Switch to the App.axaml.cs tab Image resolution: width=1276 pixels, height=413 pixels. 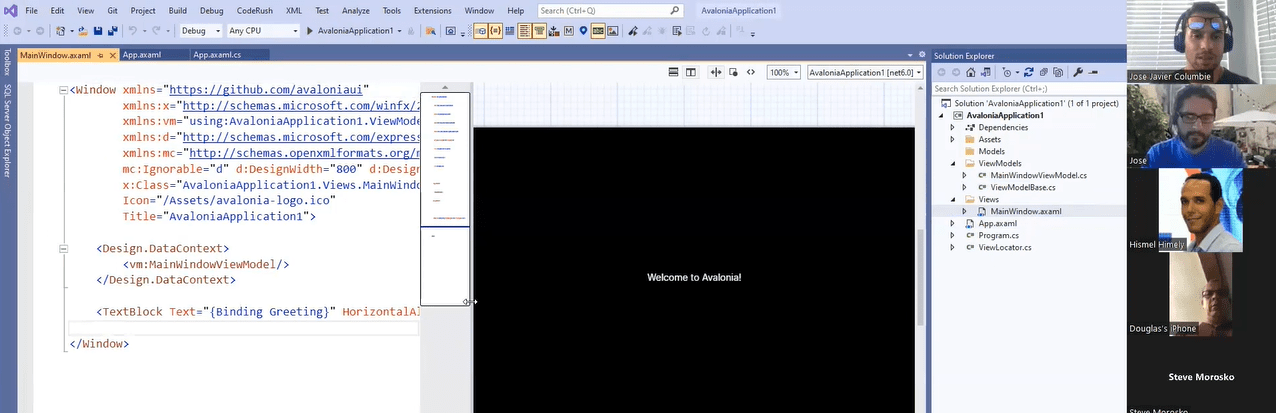point(217,55)
